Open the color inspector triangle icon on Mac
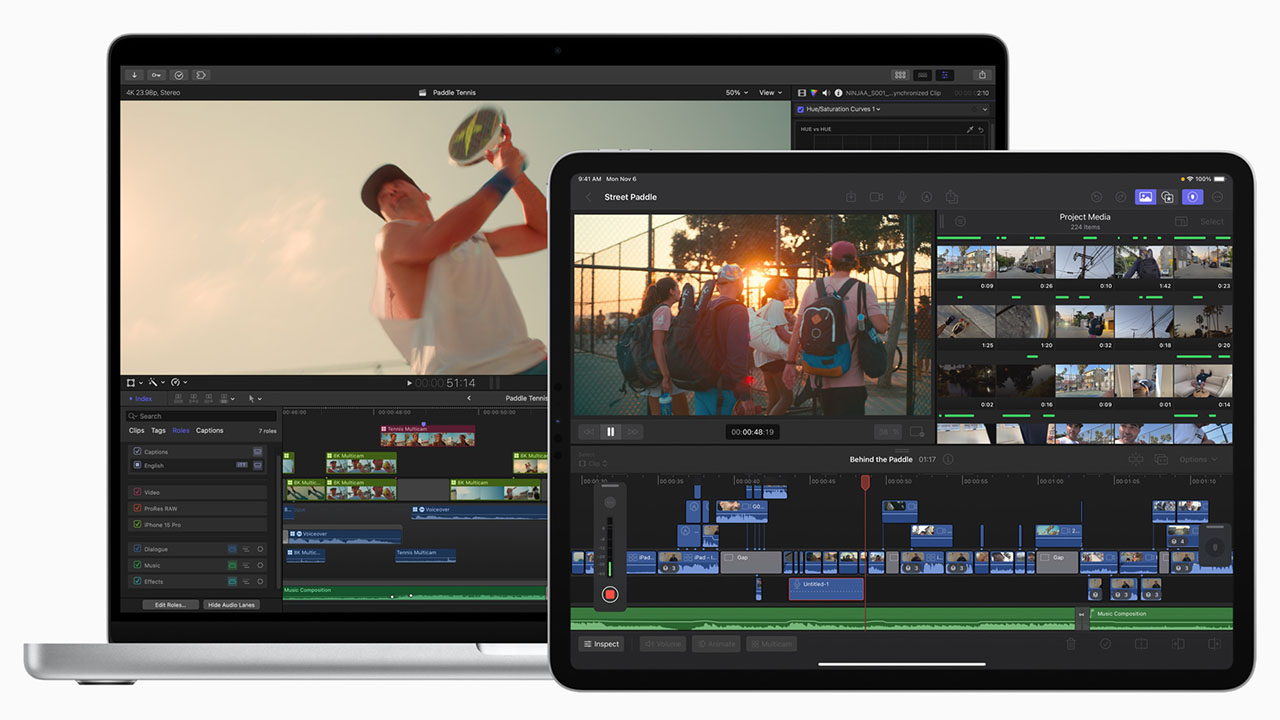This screenshot has width=1280, height=720. point(814,92)
